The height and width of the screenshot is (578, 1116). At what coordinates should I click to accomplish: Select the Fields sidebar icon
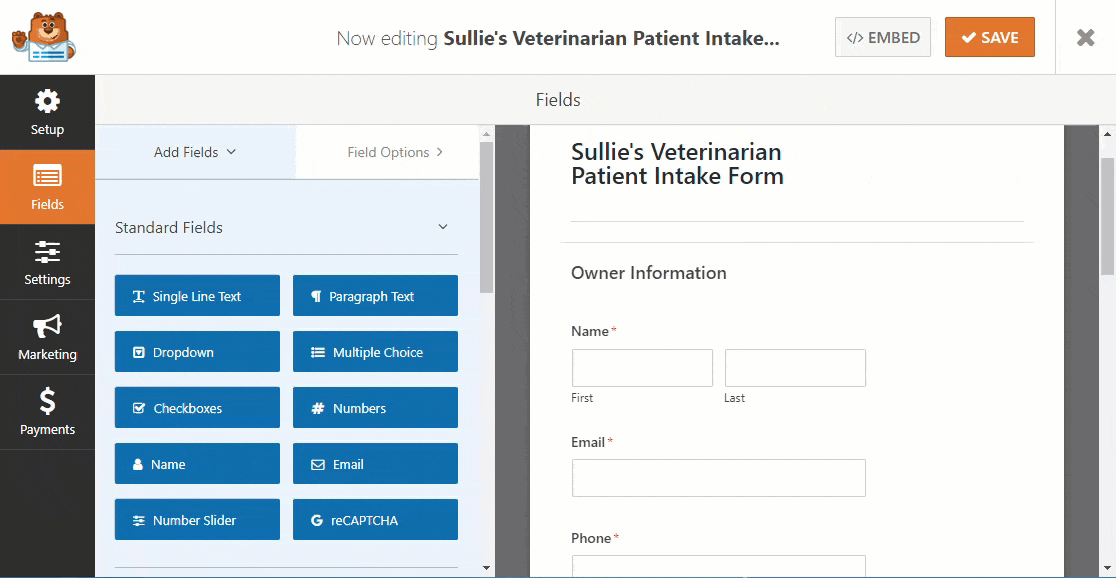click(x=47, y=187)
